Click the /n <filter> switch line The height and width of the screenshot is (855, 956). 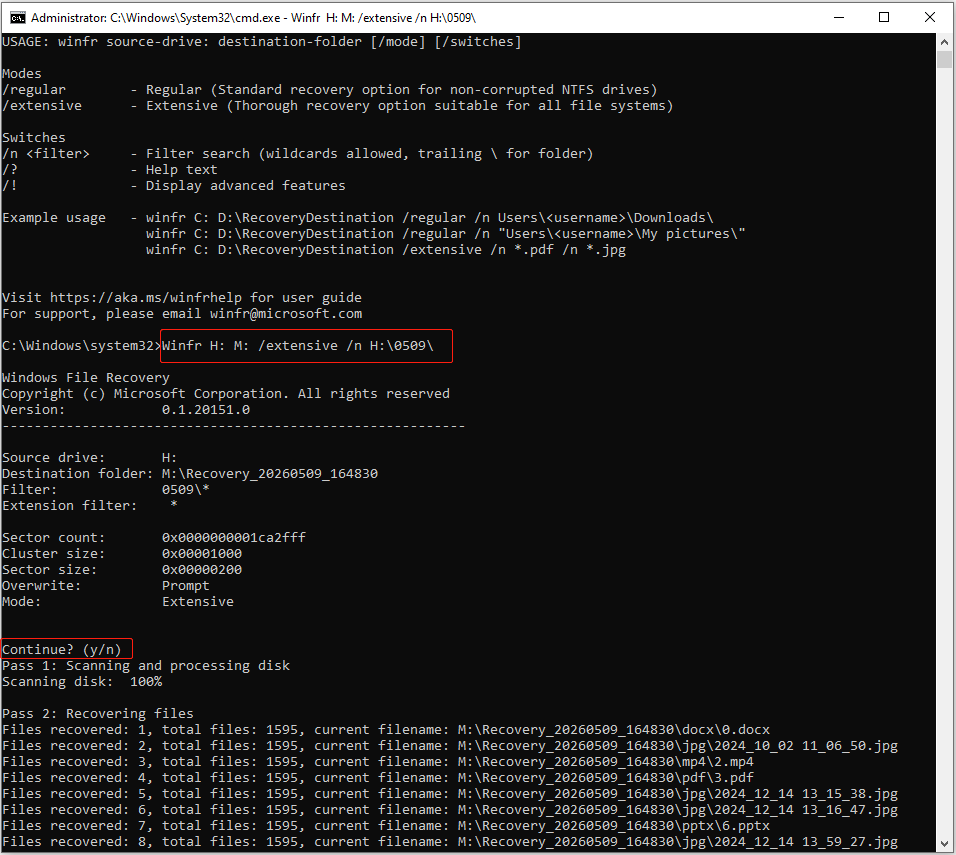[298, 154]
